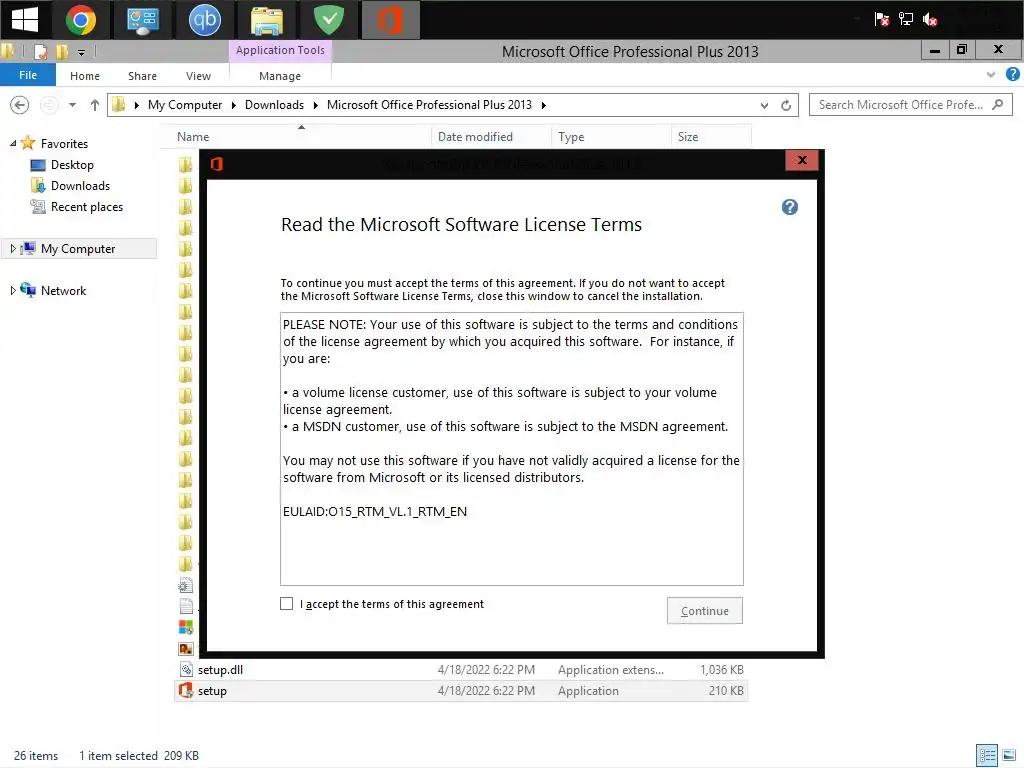The image size is (1024, 768).
Task: Switch to large icons view in status bar
Action: 1009,756
